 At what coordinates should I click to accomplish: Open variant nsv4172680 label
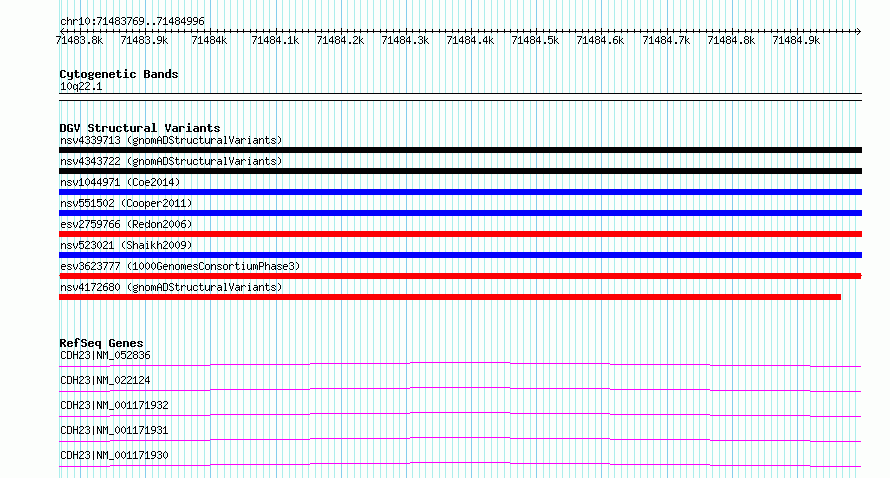pos(171,287)
